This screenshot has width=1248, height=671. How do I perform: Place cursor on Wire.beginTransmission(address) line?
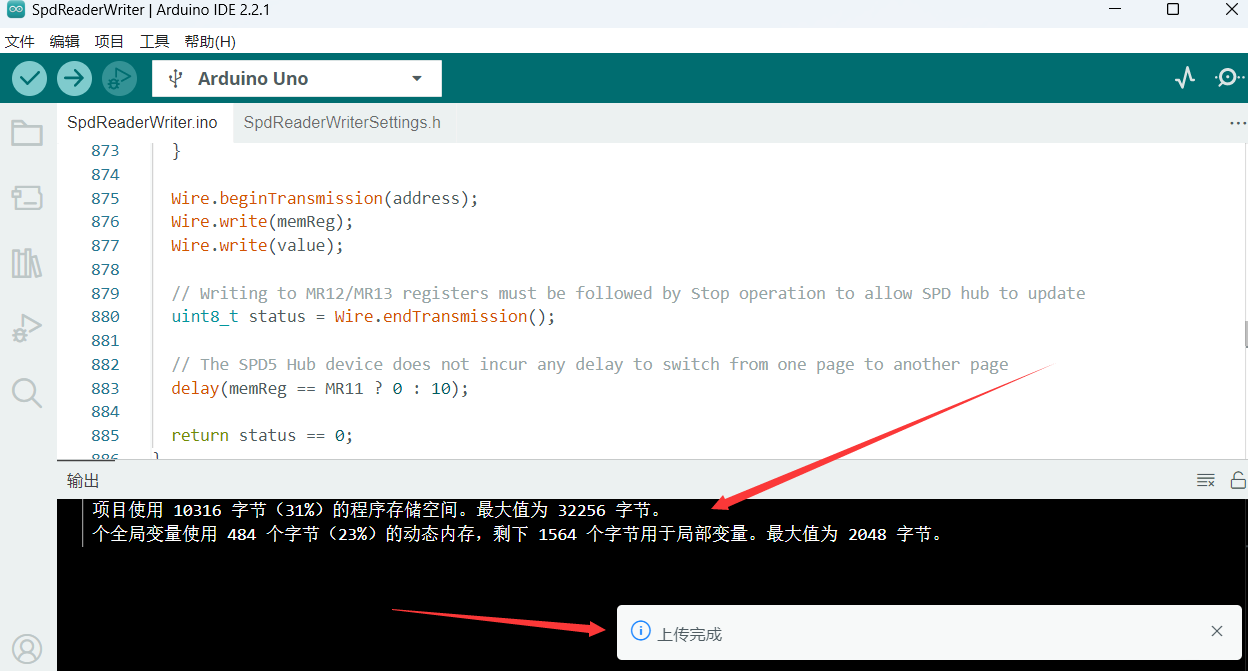(x=325, y=198)
